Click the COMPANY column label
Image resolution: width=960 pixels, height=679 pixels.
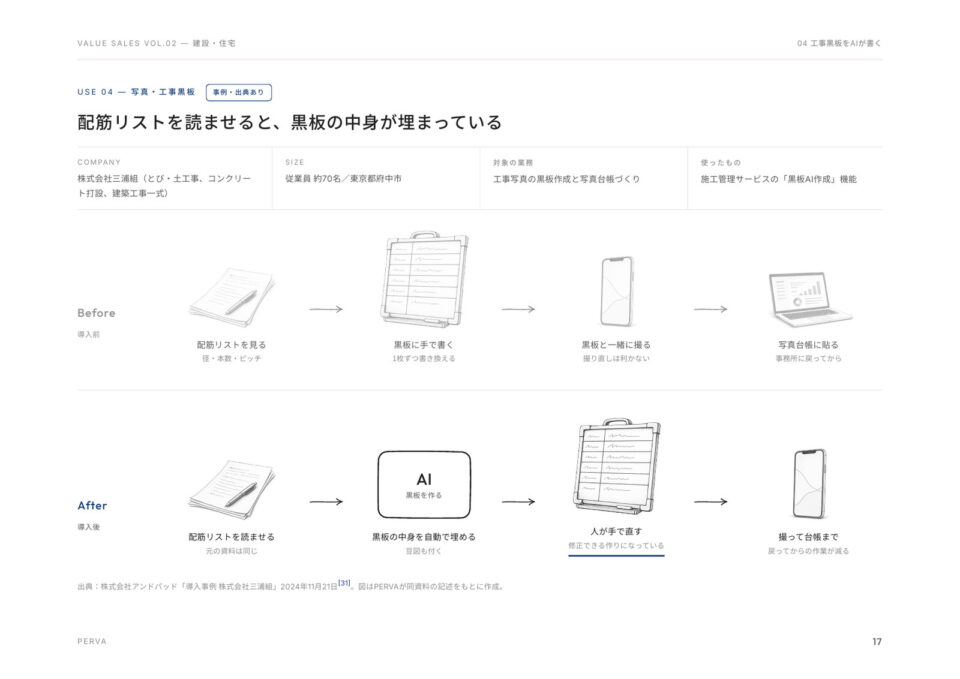tap(99, 162)
